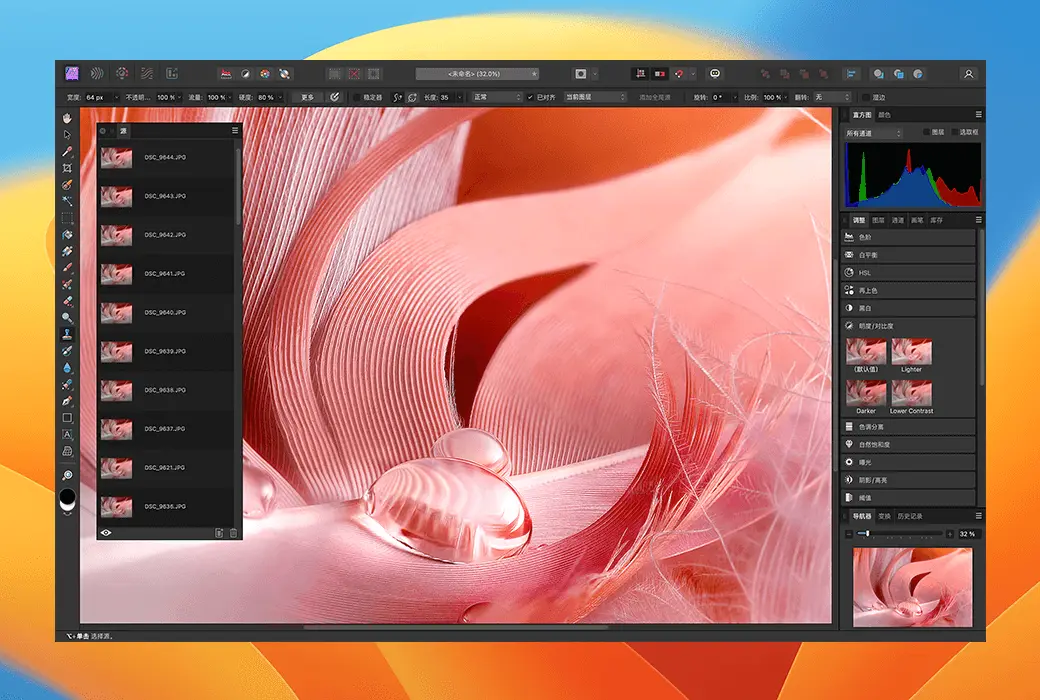Select the Hand (view) tool
The image size is (1040, 700).
67,118
